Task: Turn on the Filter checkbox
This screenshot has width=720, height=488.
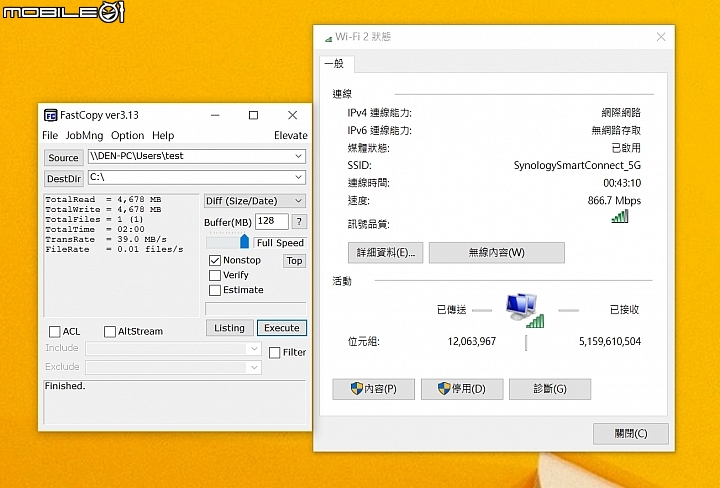Action: (275, 353)
